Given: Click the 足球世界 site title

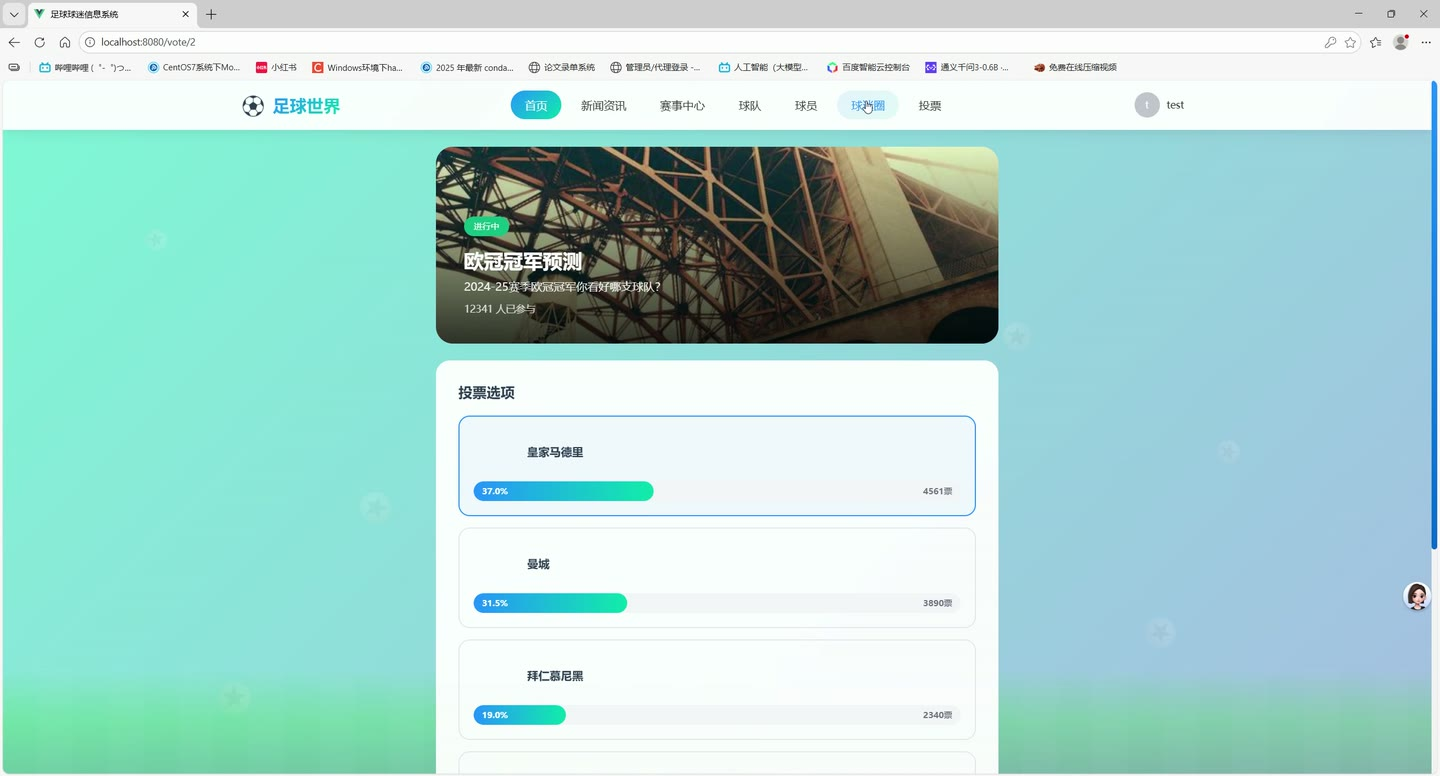Looking at the screenshot, I should pos(307,106).
